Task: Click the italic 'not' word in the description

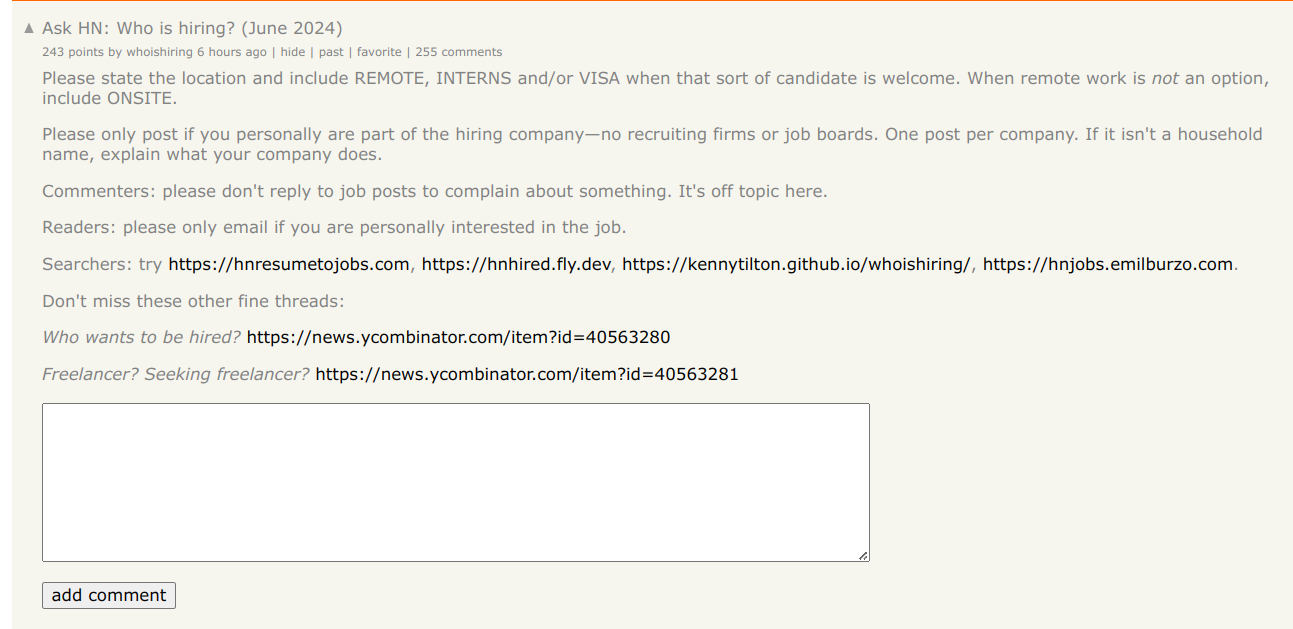Action: (1165, 78)
